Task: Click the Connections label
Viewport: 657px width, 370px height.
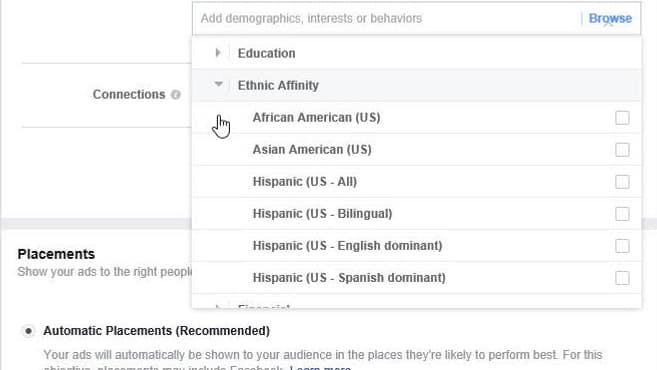Action: click(x=129, y=94)
